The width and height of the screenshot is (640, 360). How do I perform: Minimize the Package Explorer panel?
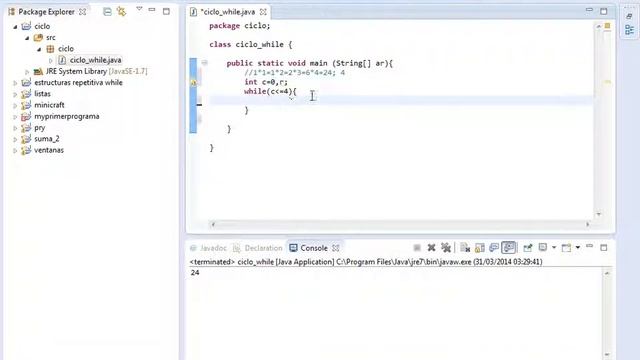[x=152, y=10]
